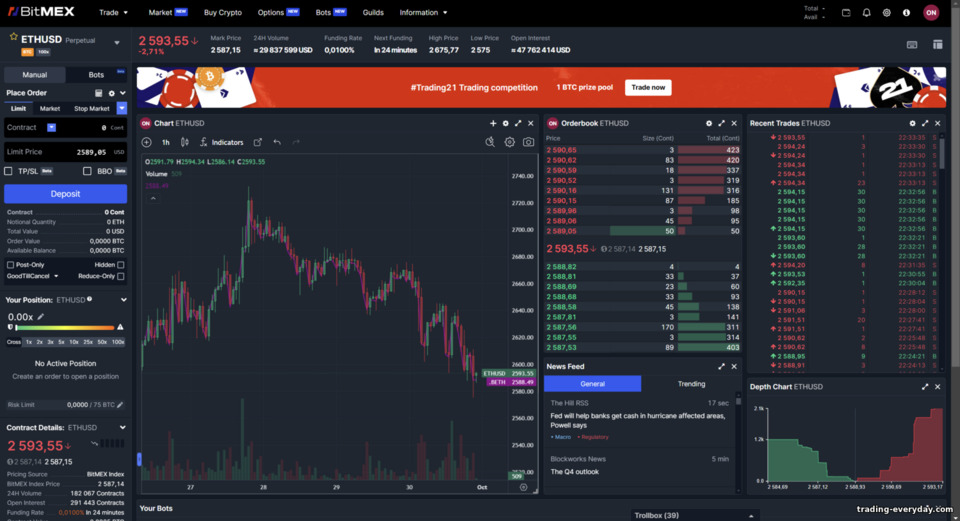
Task: Take a chart snapshot with the camera icon
Action: (528, 142)
